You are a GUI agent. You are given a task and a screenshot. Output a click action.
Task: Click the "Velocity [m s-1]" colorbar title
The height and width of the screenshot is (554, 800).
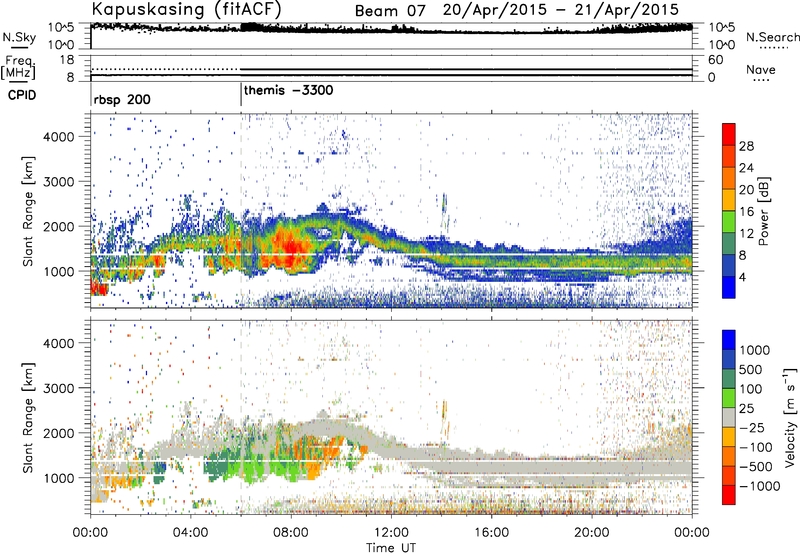[790, 418]
